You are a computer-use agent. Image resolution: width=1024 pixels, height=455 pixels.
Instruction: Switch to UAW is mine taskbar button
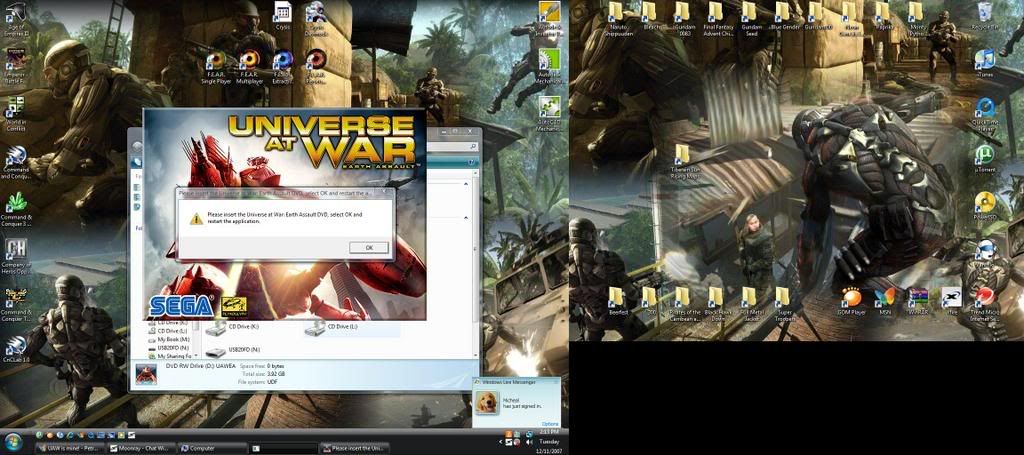click(x=70, y=448)
